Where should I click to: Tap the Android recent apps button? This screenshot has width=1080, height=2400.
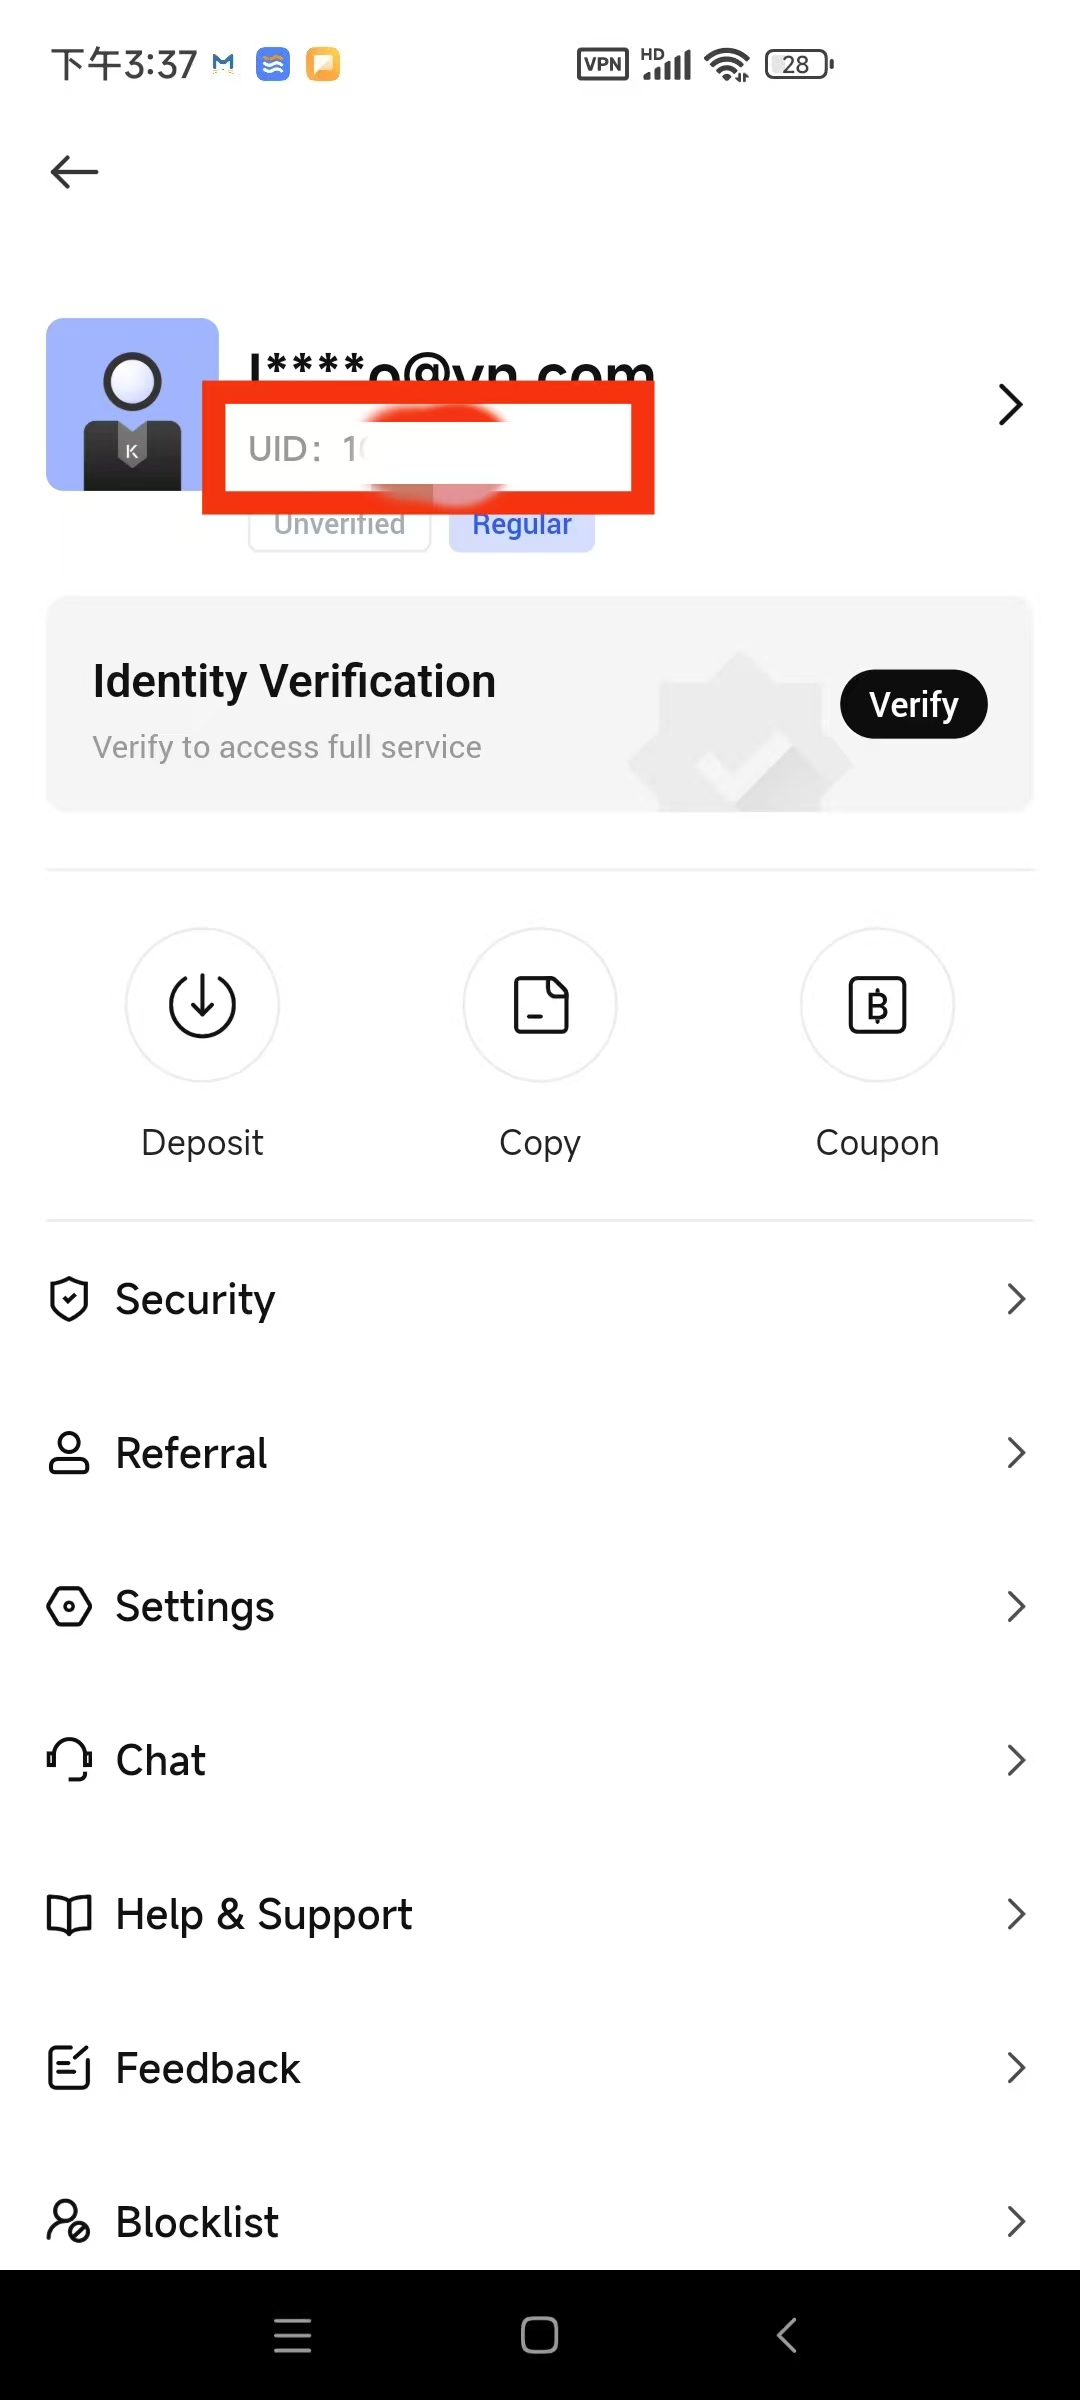292,2335
